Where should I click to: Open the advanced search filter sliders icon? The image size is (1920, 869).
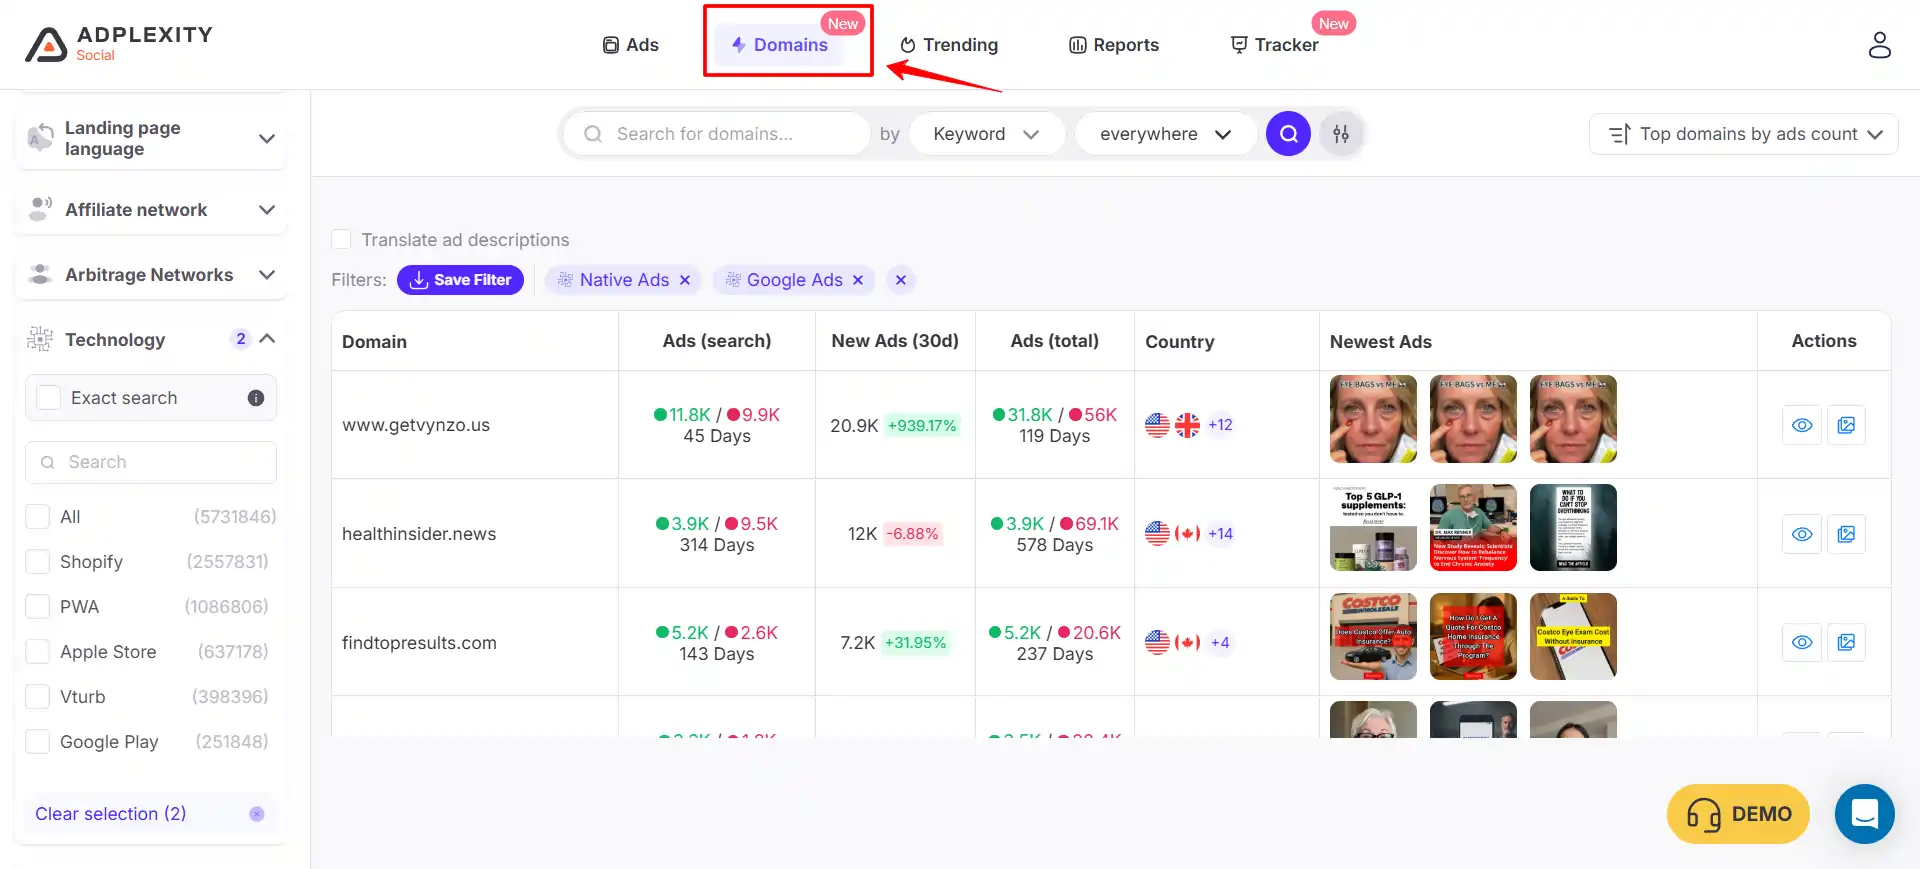(1341, 134)
